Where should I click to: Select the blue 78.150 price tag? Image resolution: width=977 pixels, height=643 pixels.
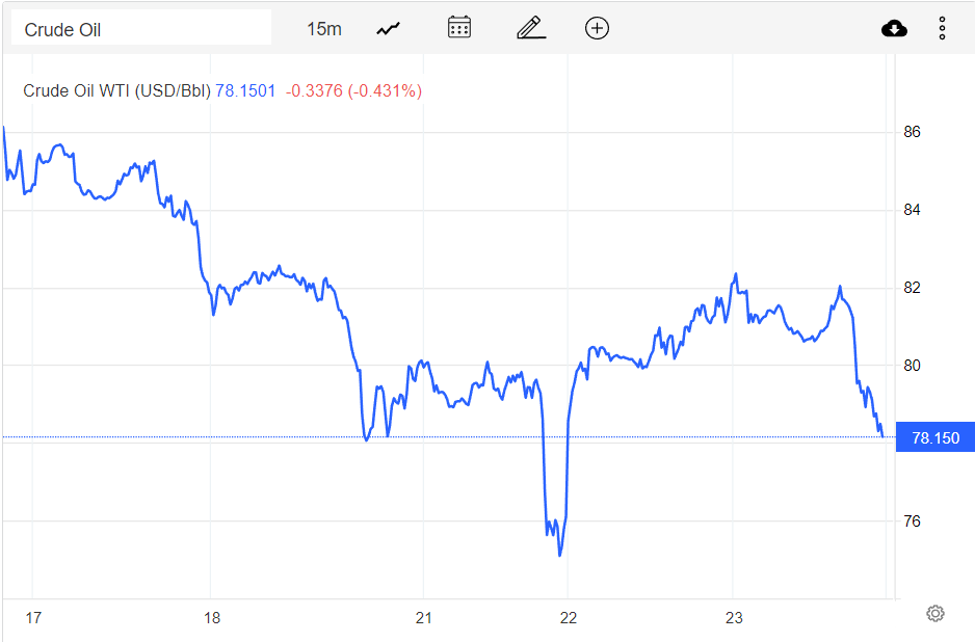click(x=935, y=437)
